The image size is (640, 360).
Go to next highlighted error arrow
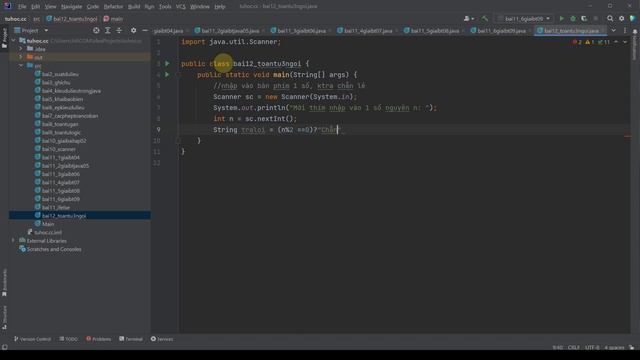point(625,42)
